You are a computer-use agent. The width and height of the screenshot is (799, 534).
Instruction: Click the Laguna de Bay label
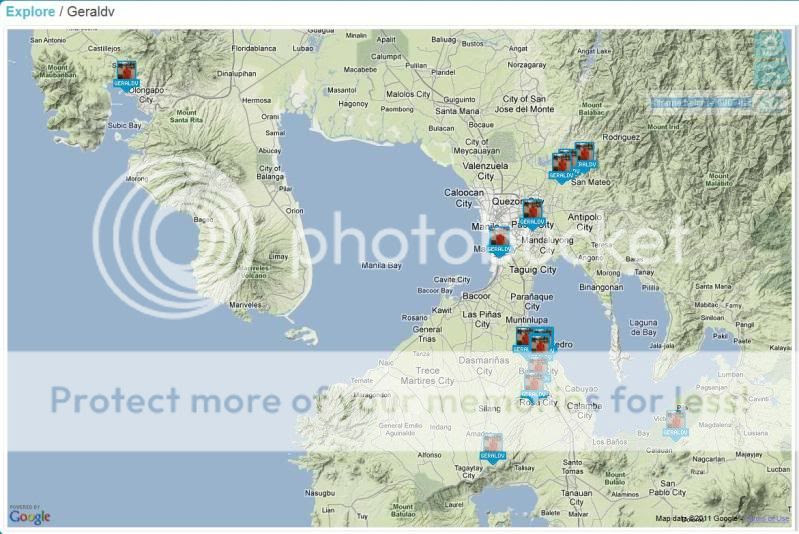(643, 327)
